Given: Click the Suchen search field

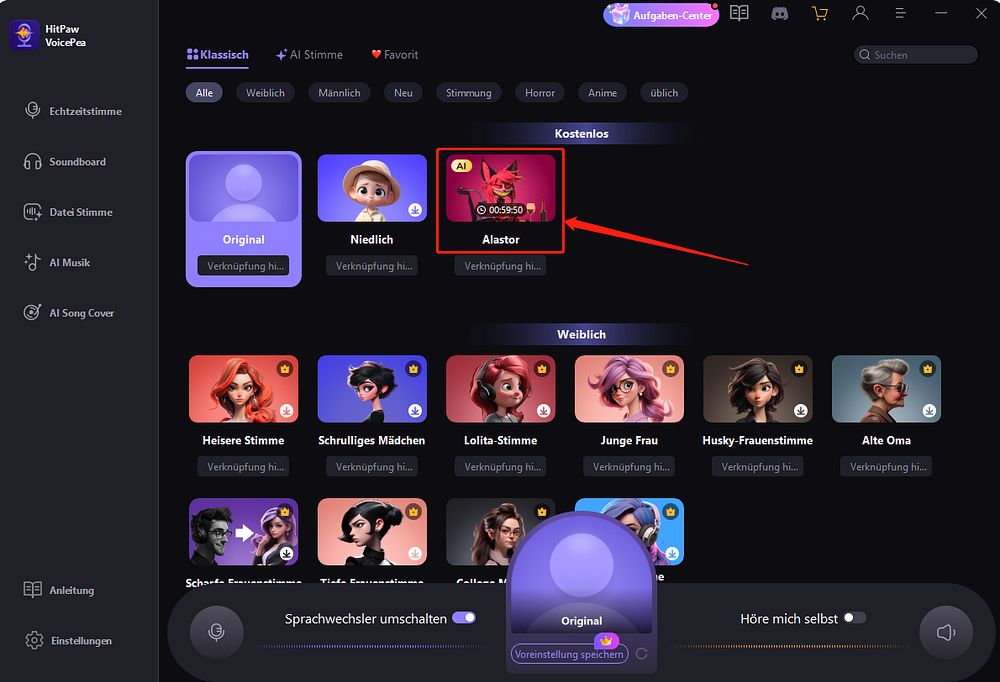Looking at the screenshot, I should click(915, 55).
